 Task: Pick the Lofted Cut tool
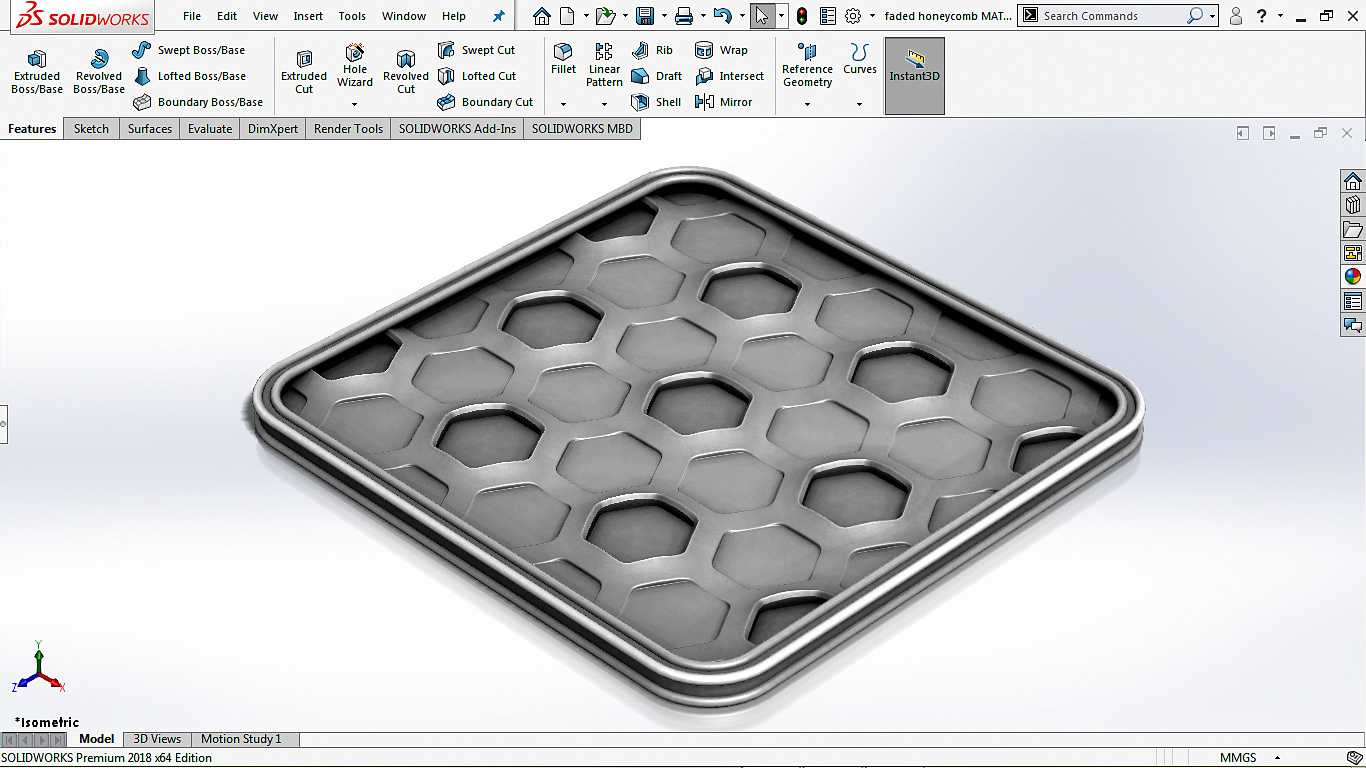tap(477, 76)
